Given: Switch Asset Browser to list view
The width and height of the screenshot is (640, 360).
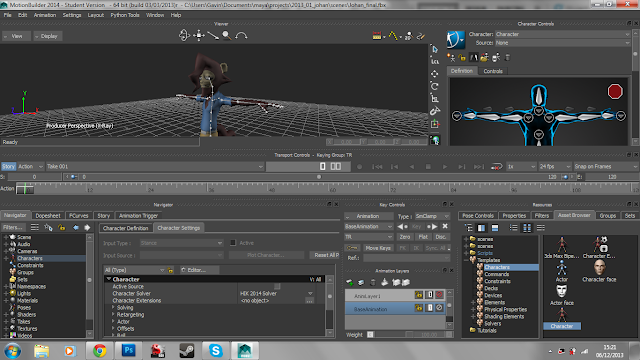Looking at the screenshot, I should pos(513,228).
